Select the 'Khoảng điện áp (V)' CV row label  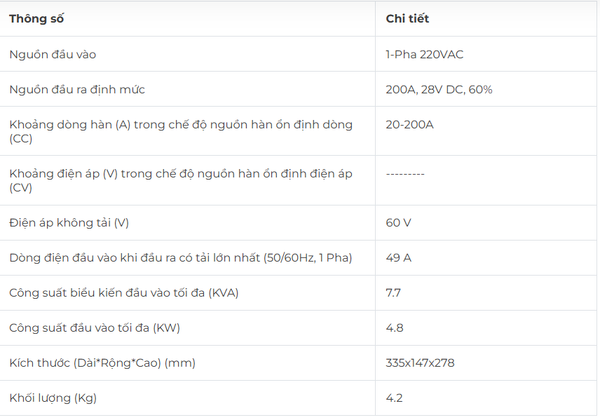(181, 180)
